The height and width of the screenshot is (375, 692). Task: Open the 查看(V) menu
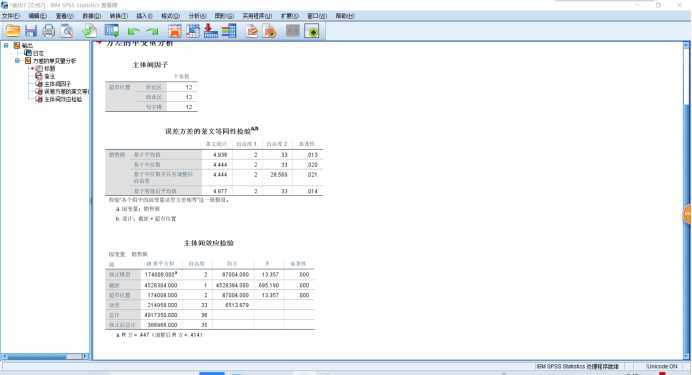[x=64, y=16]
